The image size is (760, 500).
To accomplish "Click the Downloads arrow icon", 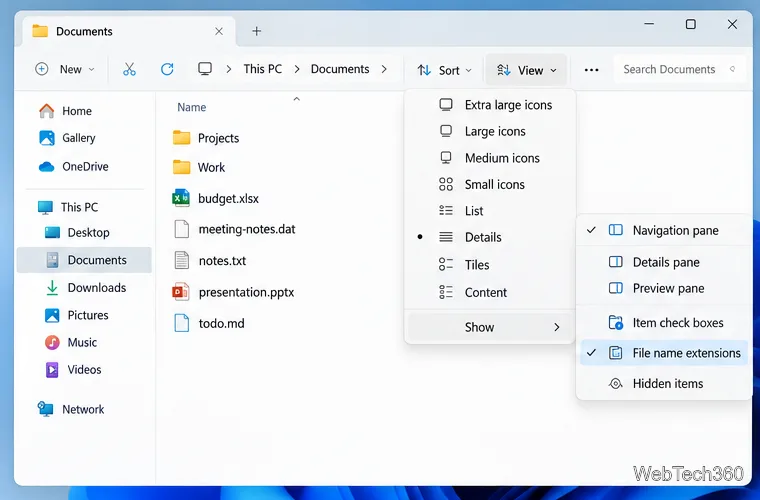I will click(52, 288).
